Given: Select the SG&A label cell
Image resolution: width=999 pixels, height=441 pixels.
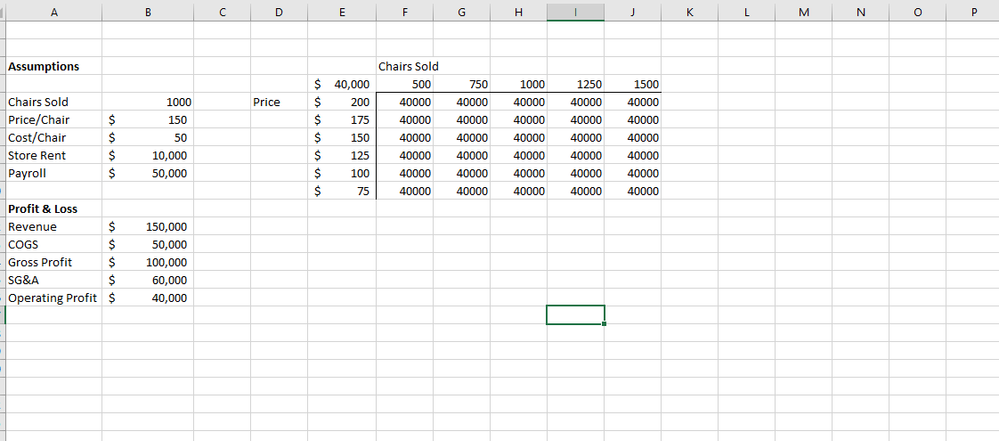Looking at the screenshot, I should [x=54, y=280].
